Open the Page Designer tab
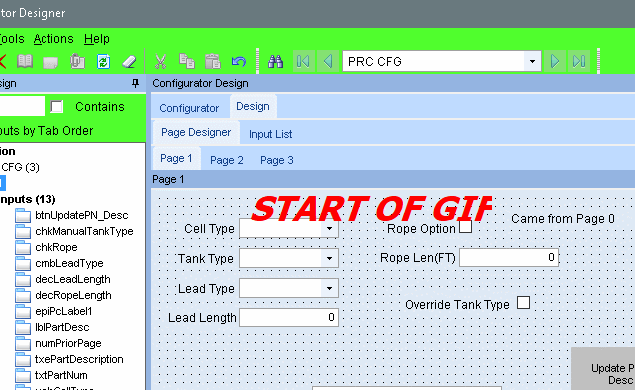The width and height of the screenshot is (635, 390). pyautogui.click(x=196, y=132)
